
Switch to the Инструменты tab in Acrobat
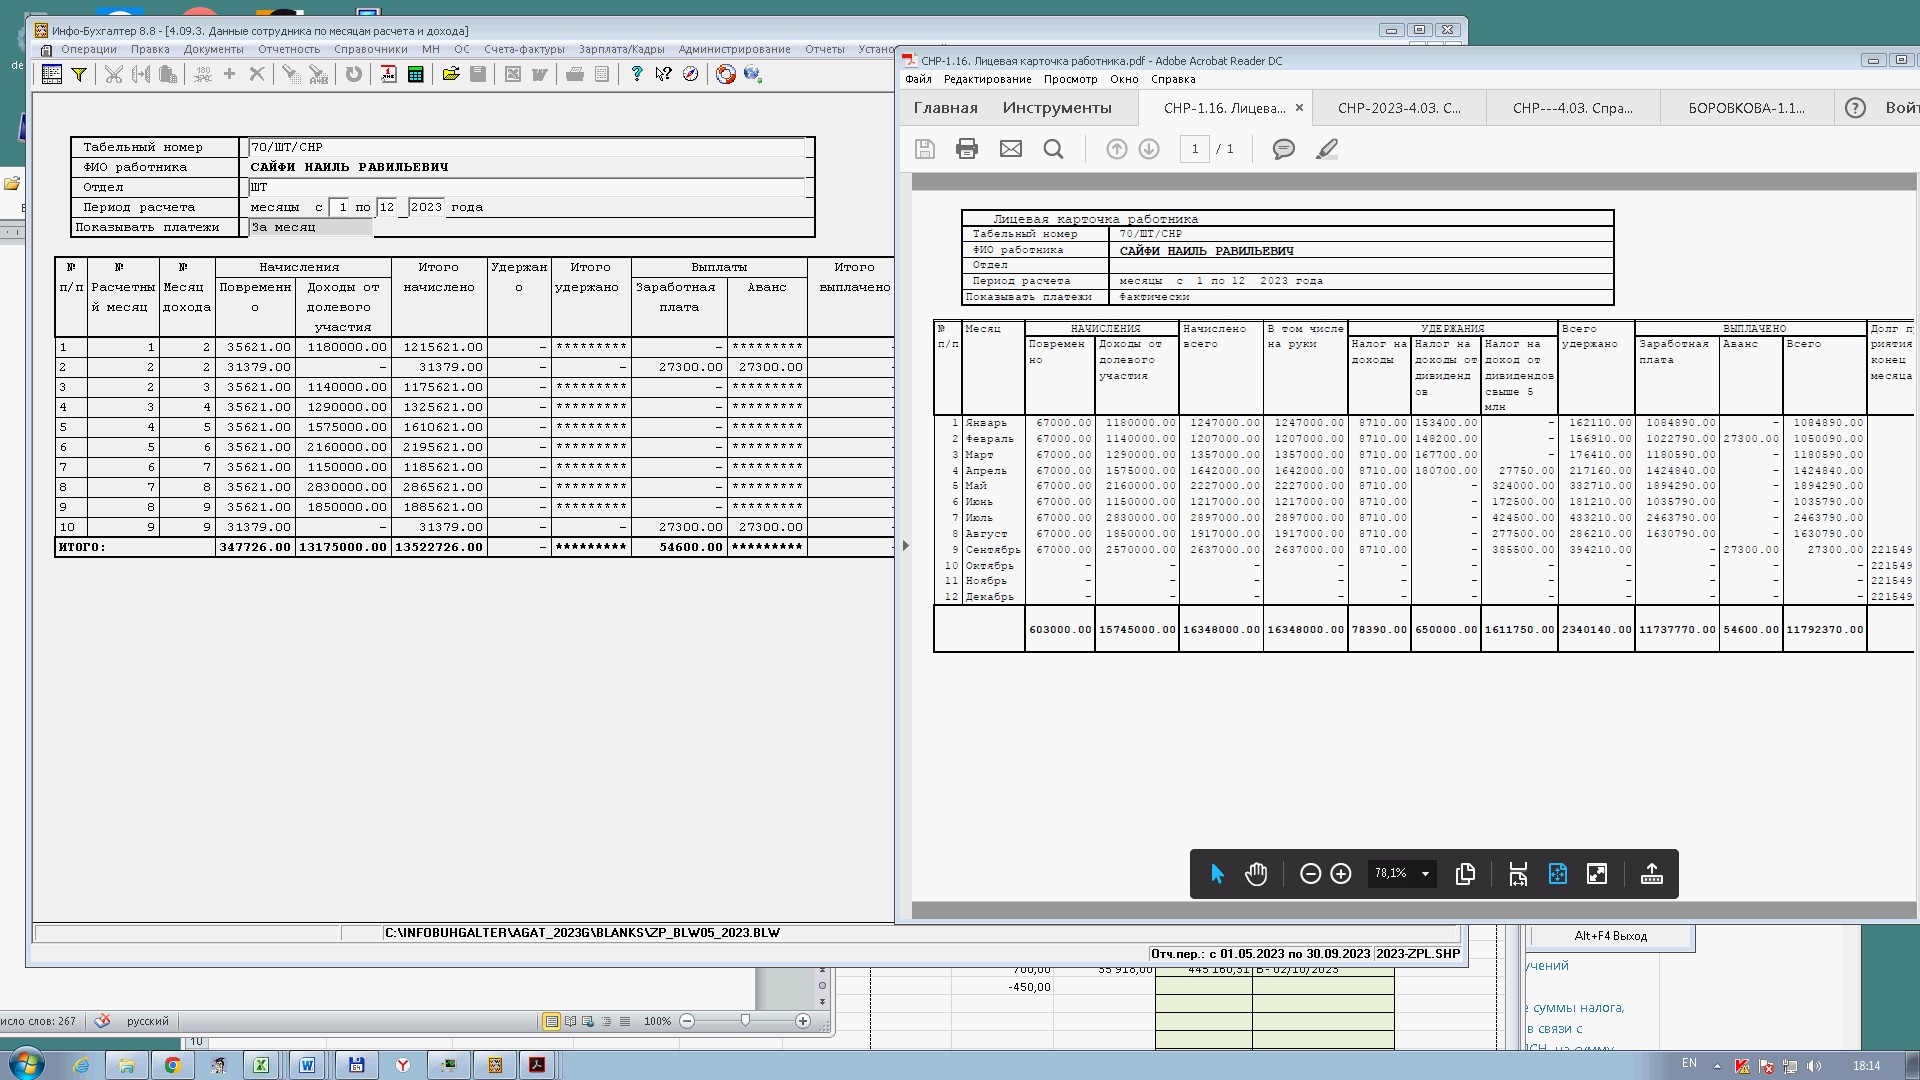(x=1057, y=108)
